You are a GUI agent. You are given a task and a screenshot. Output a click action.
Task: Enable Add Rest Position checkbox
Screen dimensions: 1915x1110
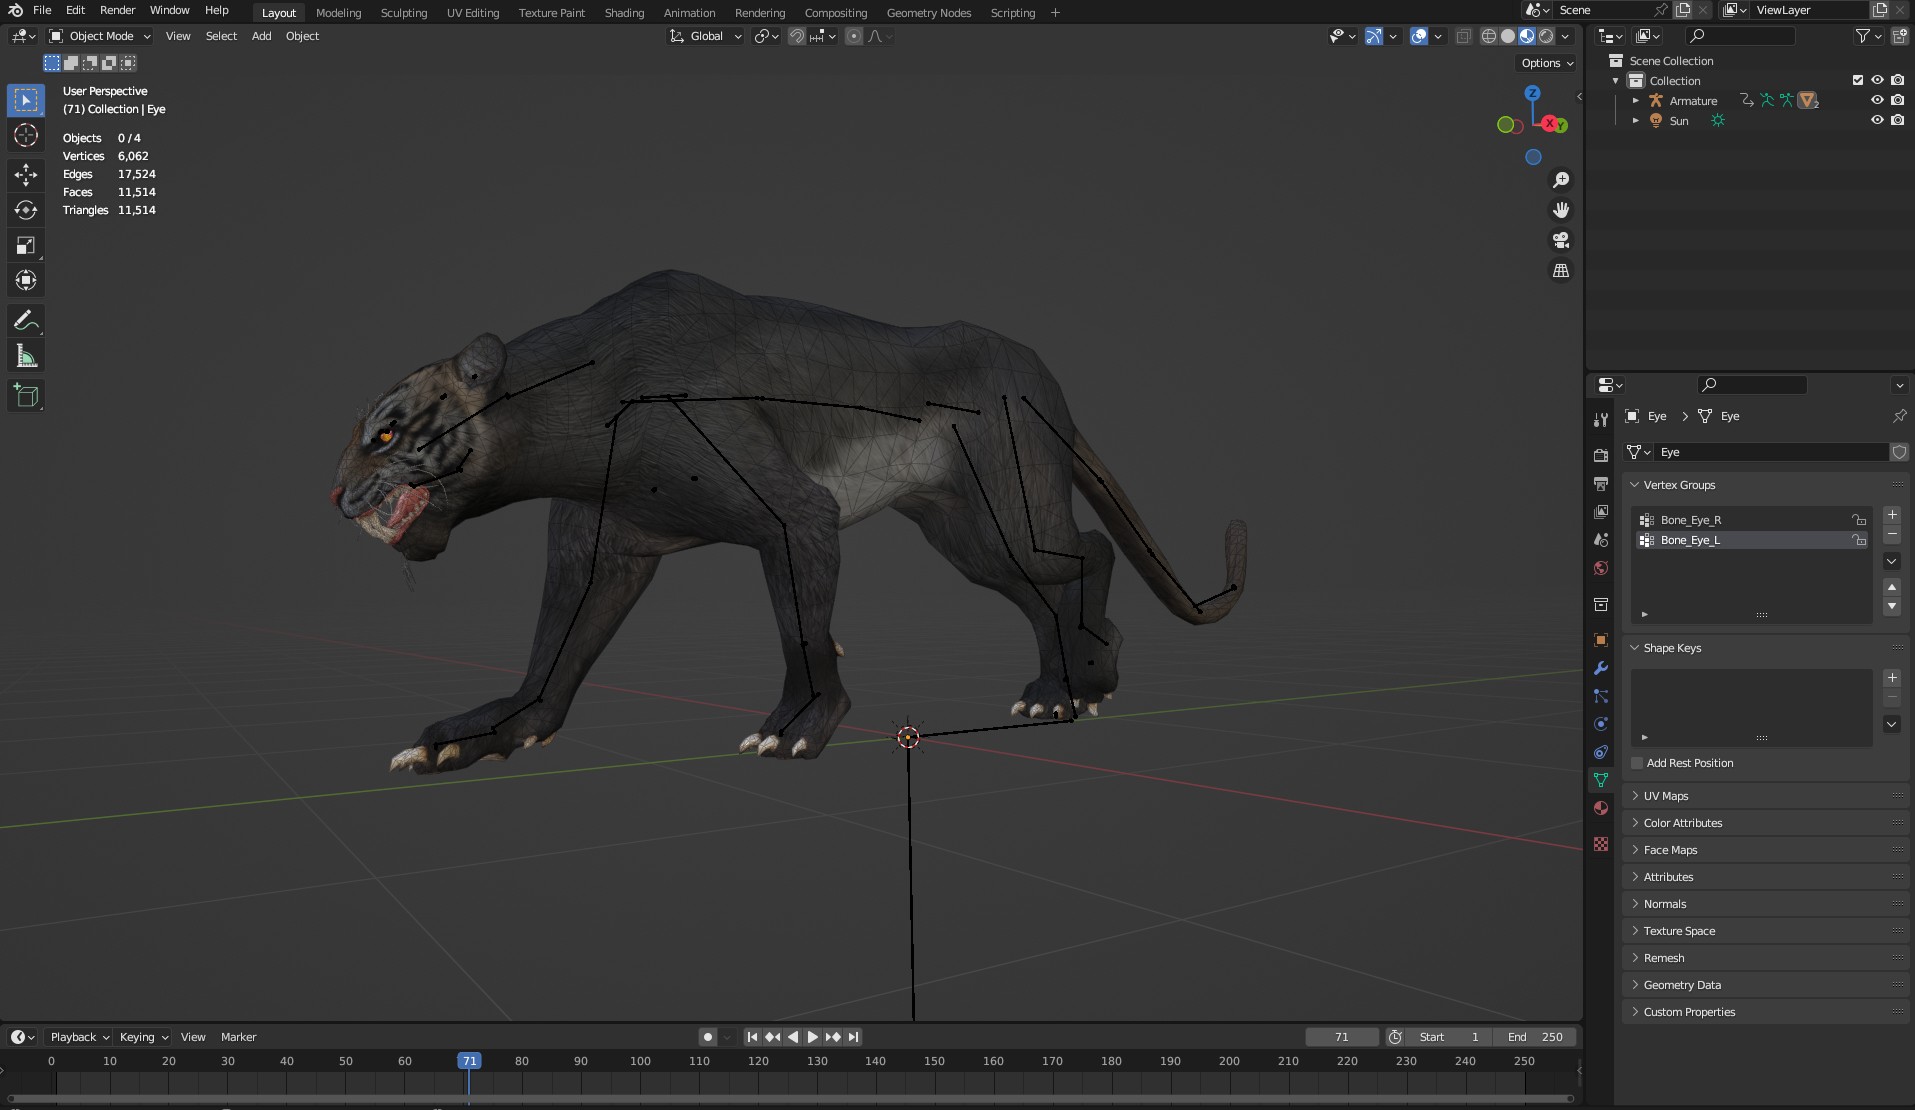click(x=1637, y=763)
